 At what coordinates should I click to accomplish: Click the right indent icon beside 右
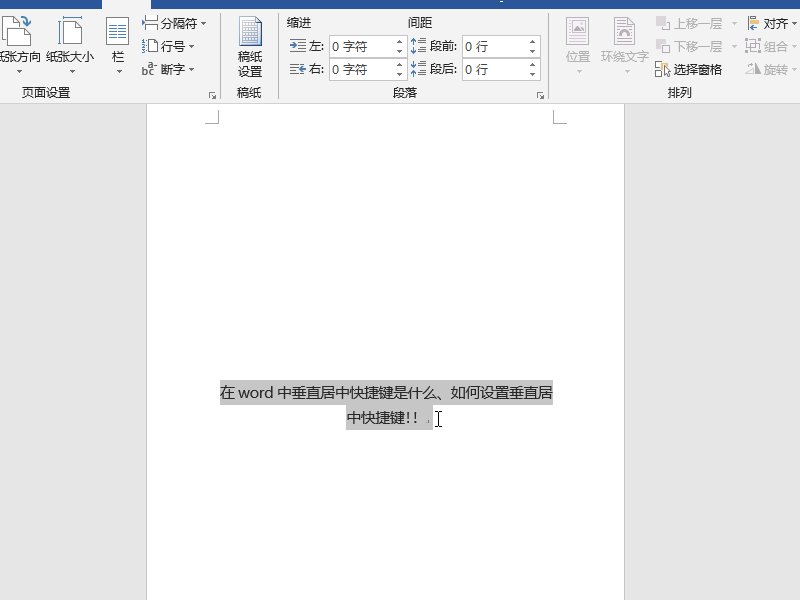(297, 69)
